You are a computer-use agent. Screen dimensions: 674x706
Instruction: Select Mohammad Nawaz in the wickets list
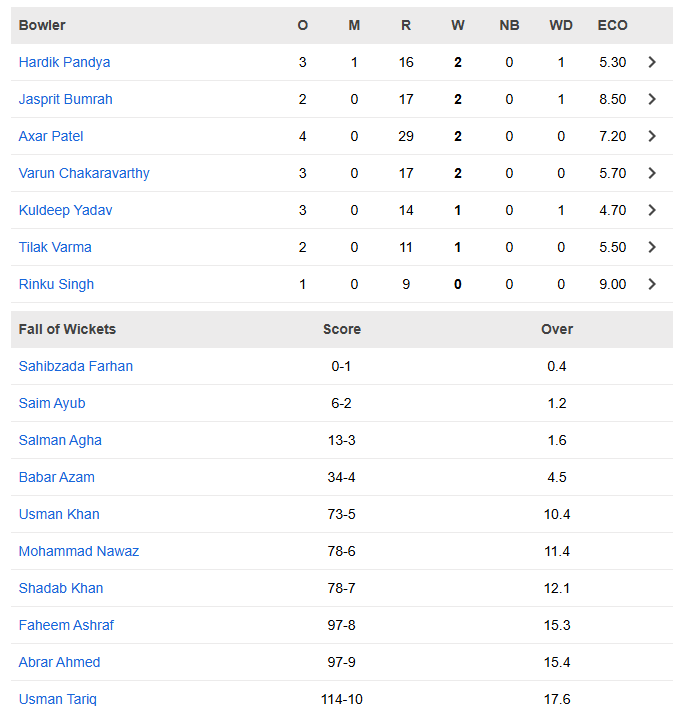(79, 551)
